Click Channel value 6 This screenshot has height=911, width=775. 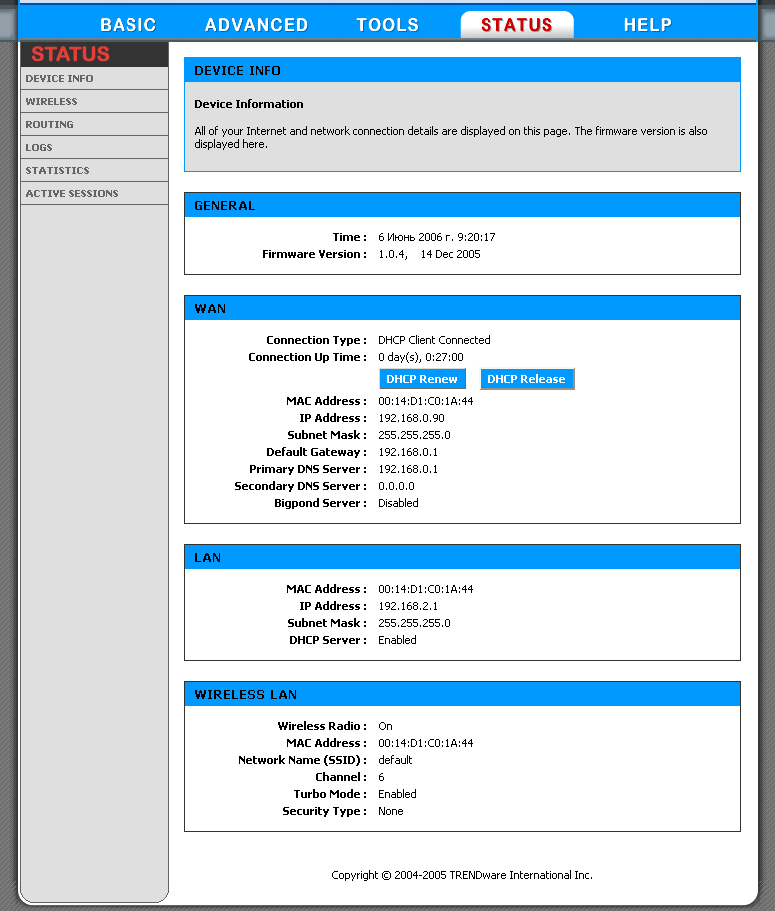click(381, 777)
